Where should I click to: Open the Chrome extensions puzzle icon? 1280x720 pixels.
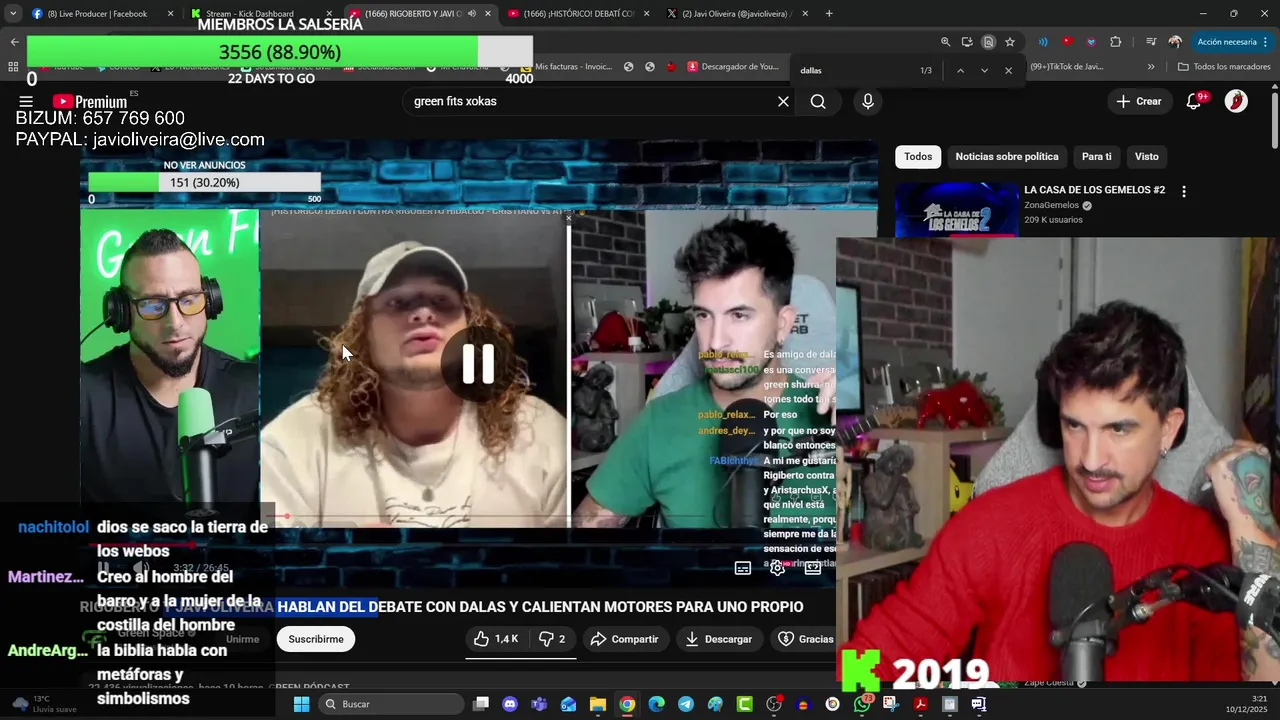(x=1116, y=42)
